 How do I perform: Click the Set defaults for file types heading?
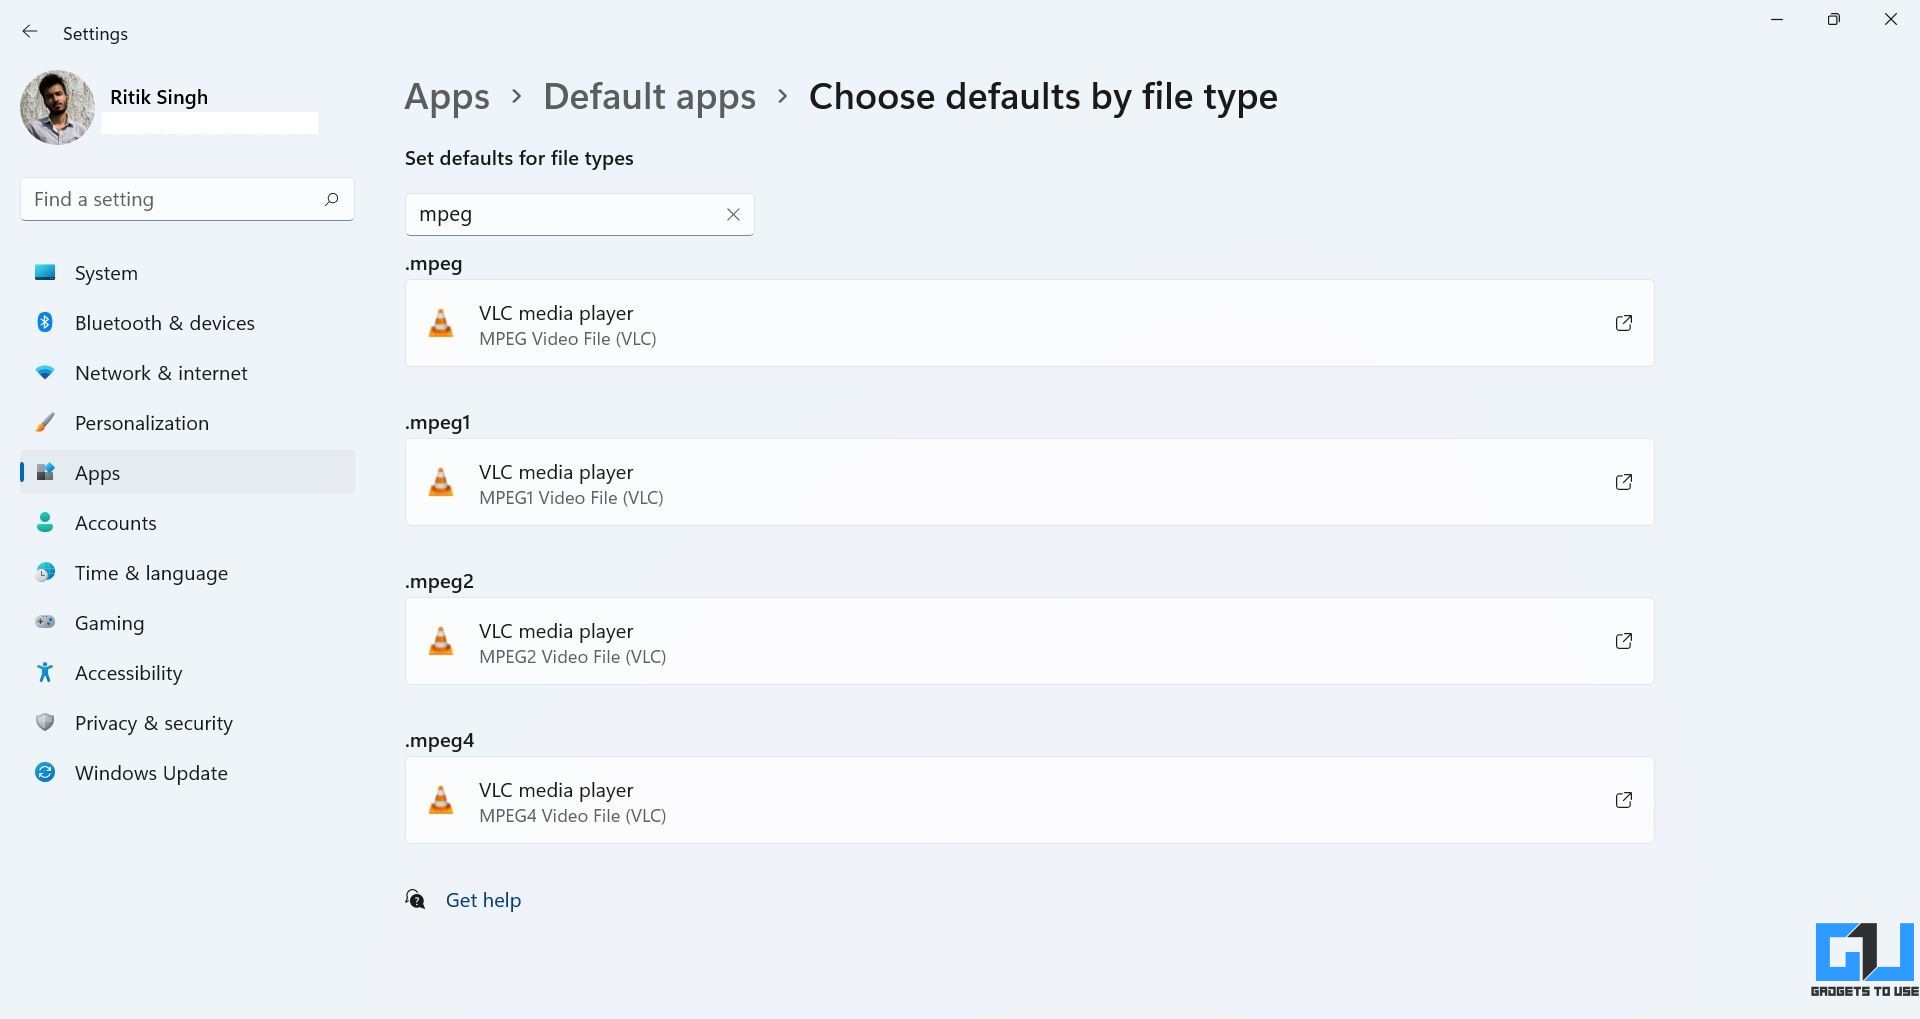(x=519, y=158)
